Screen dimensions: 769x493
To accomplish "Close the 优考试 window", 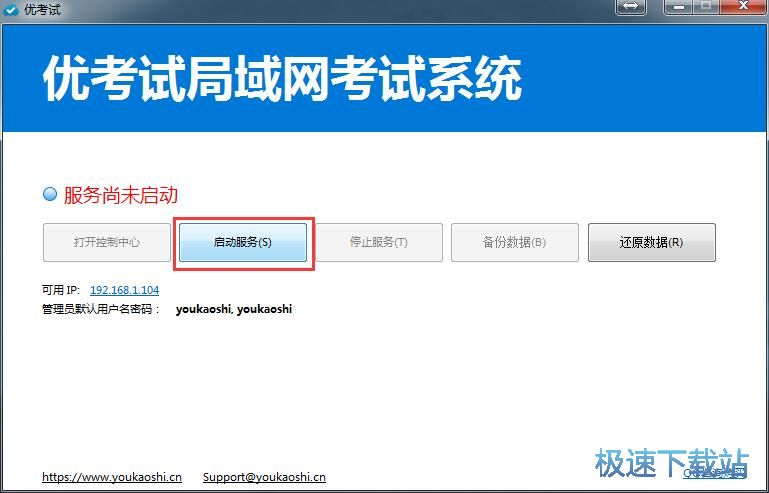I will coord(743,7).
